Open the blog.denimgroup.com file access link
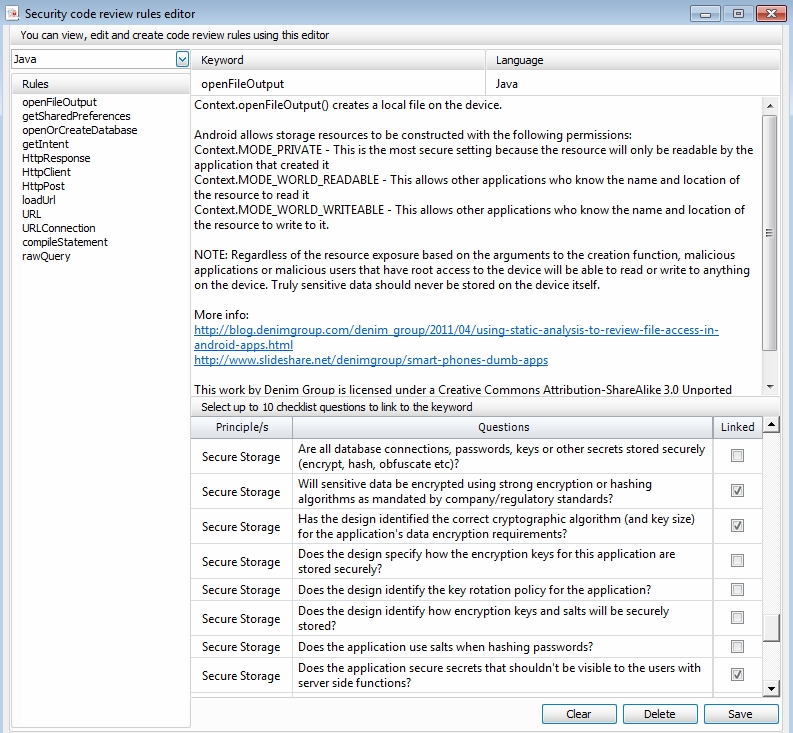 point(456,337)
